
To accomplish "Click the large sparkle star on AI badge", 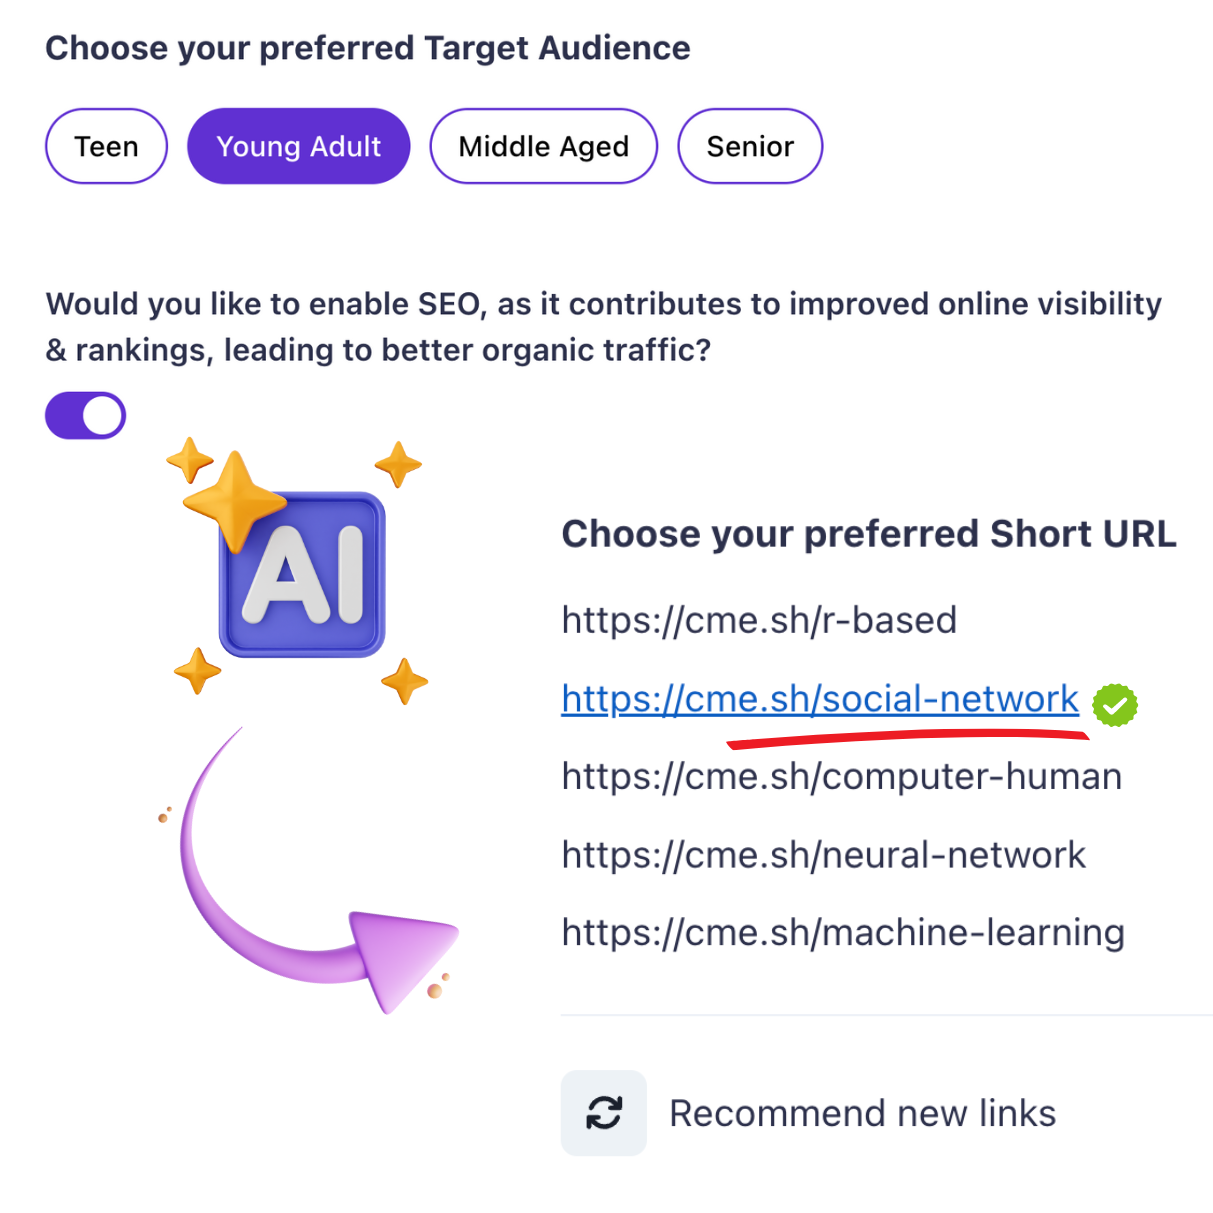I will 233,500.
